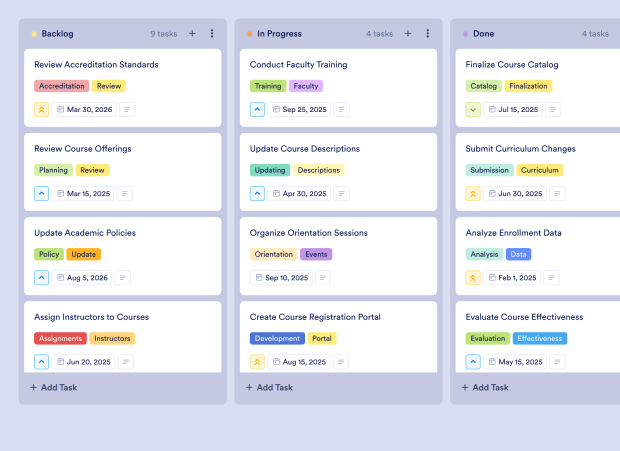This screenshot has width=620, height=451.
Task: Click the plus icon in Backlog header
Action: [x=192, y=33]
